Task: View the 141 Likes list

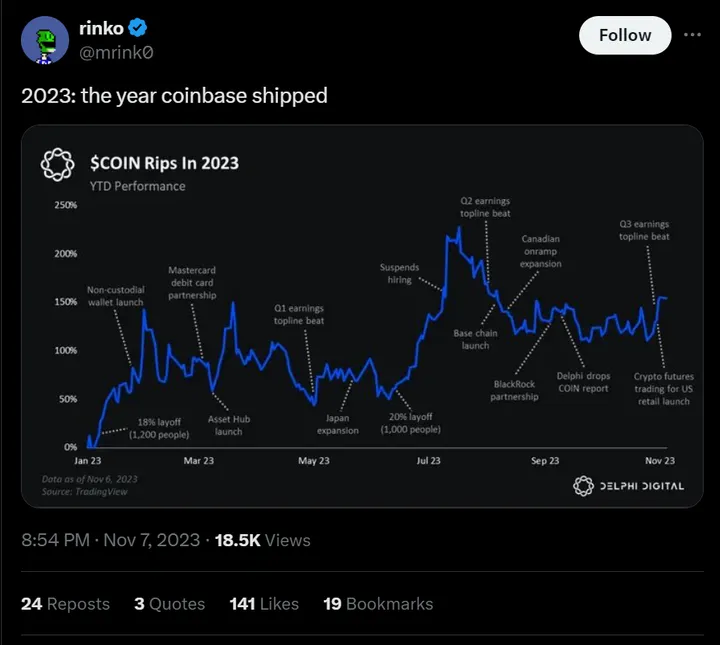Action: tap(264, 604)
